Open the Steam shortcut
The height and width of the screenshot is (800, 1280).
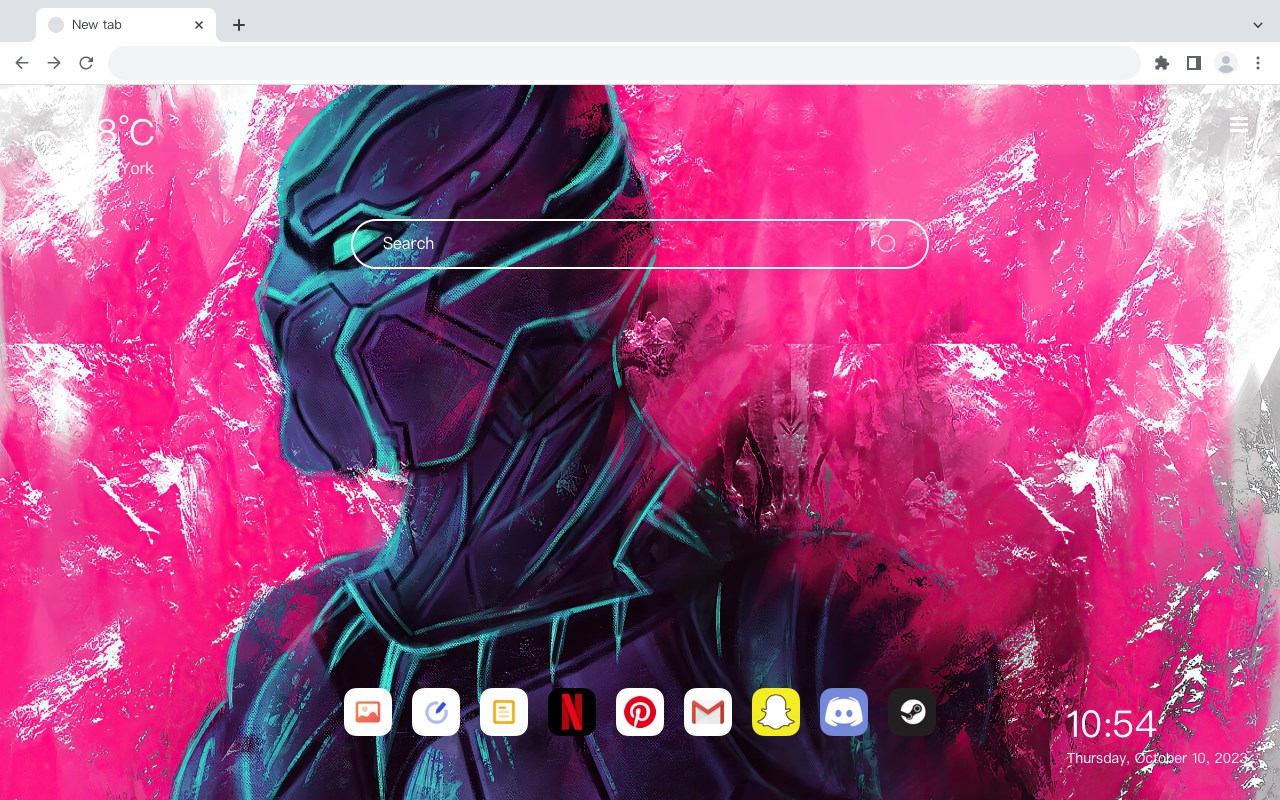coord(912,712)
